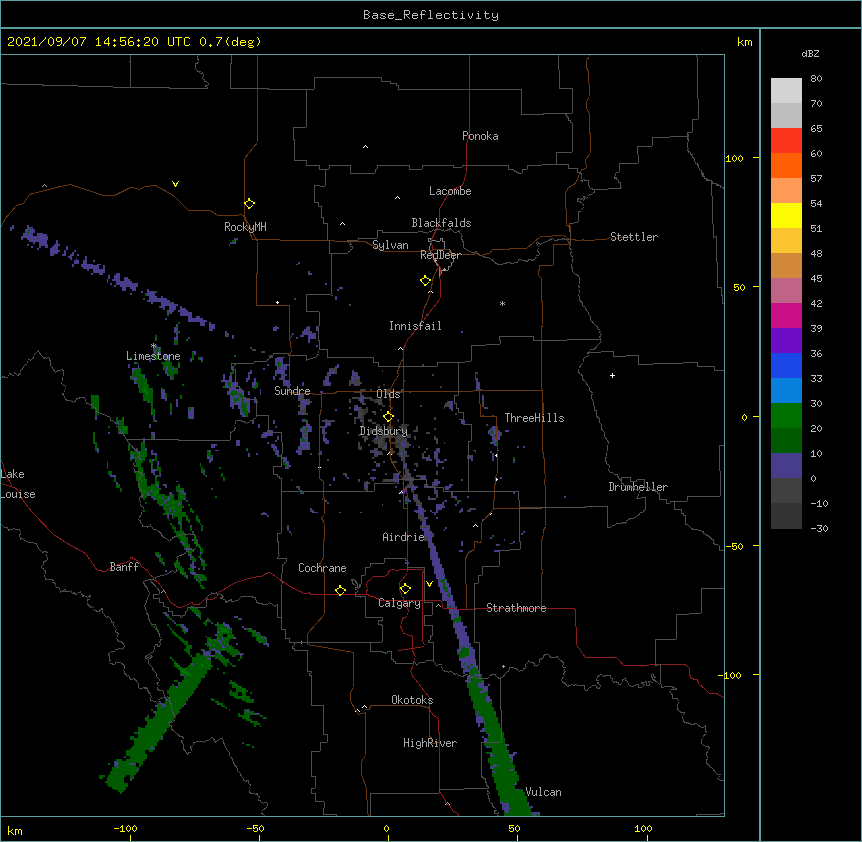Select the Stettler label
This screenshot has width=862, height=842.
(634, 237)
